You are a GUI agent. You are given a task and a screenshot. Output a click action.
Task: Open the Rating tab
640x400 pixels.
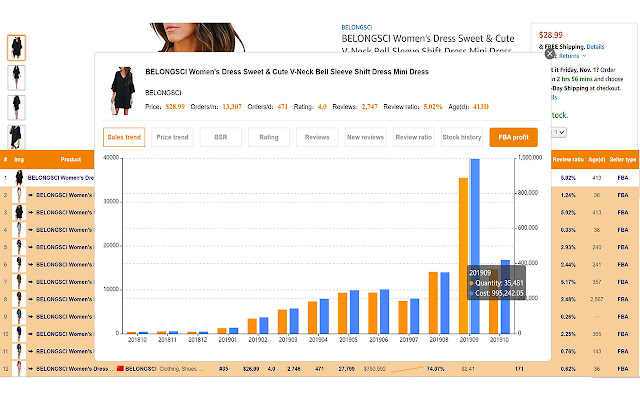click(x=269, y=137)
